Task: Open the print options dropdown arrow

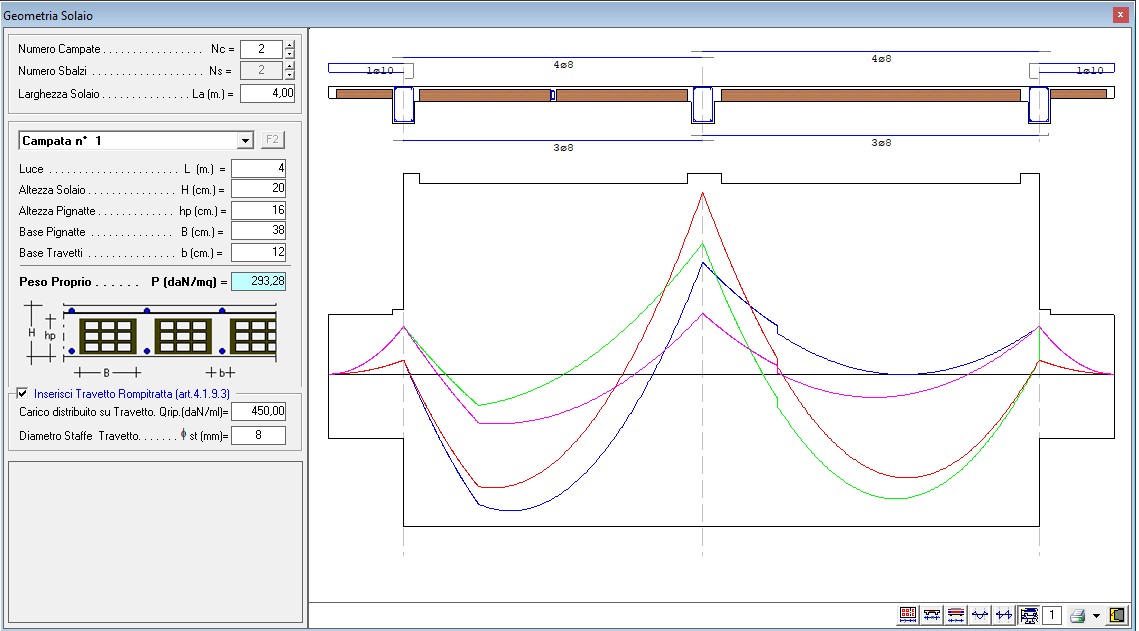Action: pos(1096,616)
